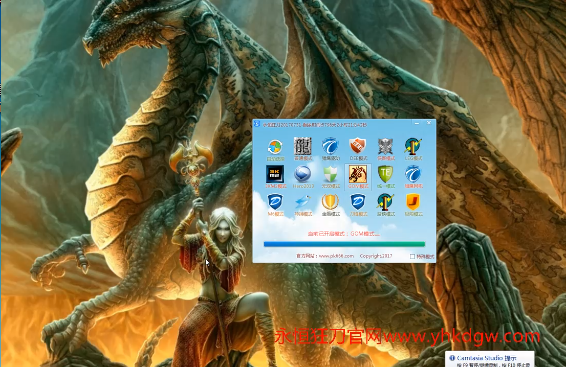Choose the gold shield mode icon
The height and width of the screenshot is (367, 566).
(x=330, y=202)
